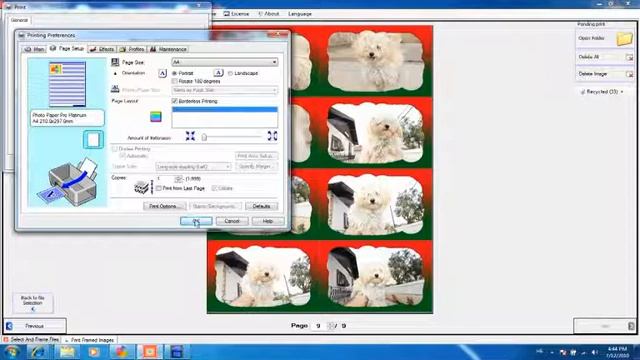Restore settings with the Defaults button

(262, 206)
